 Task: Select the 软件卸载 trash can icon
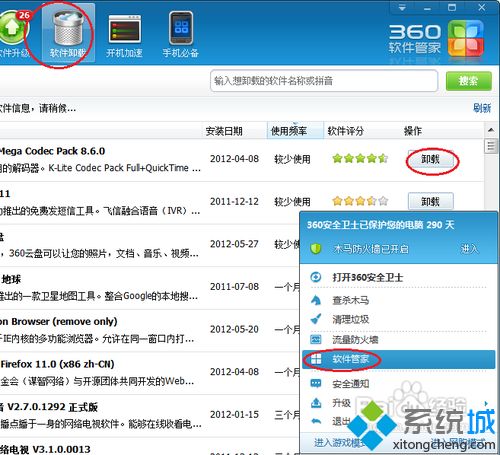pyautogui.click(x=68, y=33)
